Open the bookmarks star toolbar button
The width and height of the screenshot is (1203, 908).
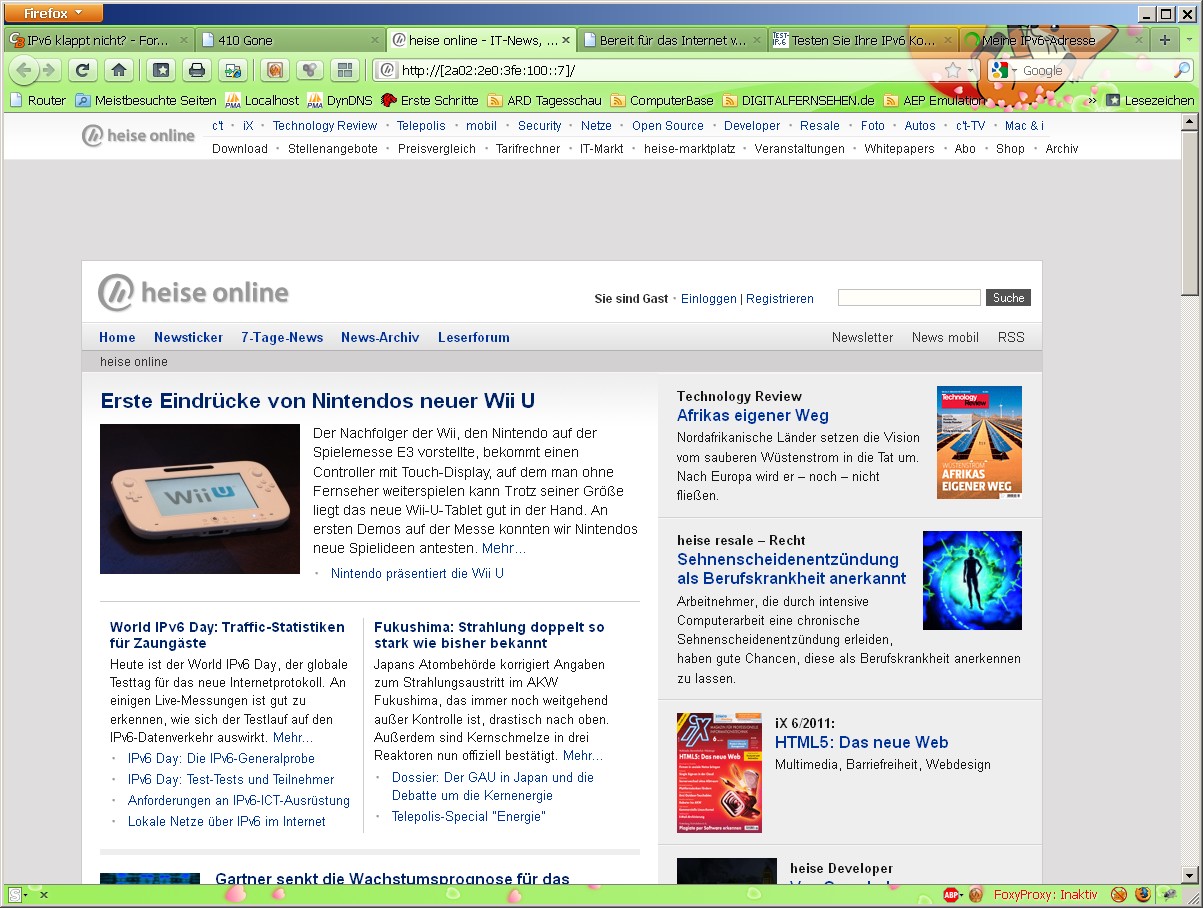click(160, 70)
